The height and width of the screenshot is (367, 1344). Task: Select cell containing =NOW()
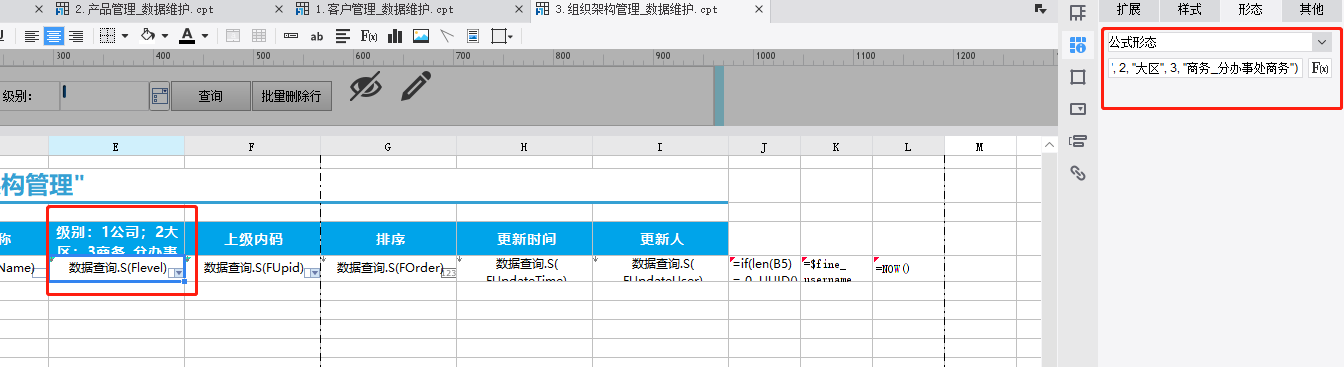[908, 268]
